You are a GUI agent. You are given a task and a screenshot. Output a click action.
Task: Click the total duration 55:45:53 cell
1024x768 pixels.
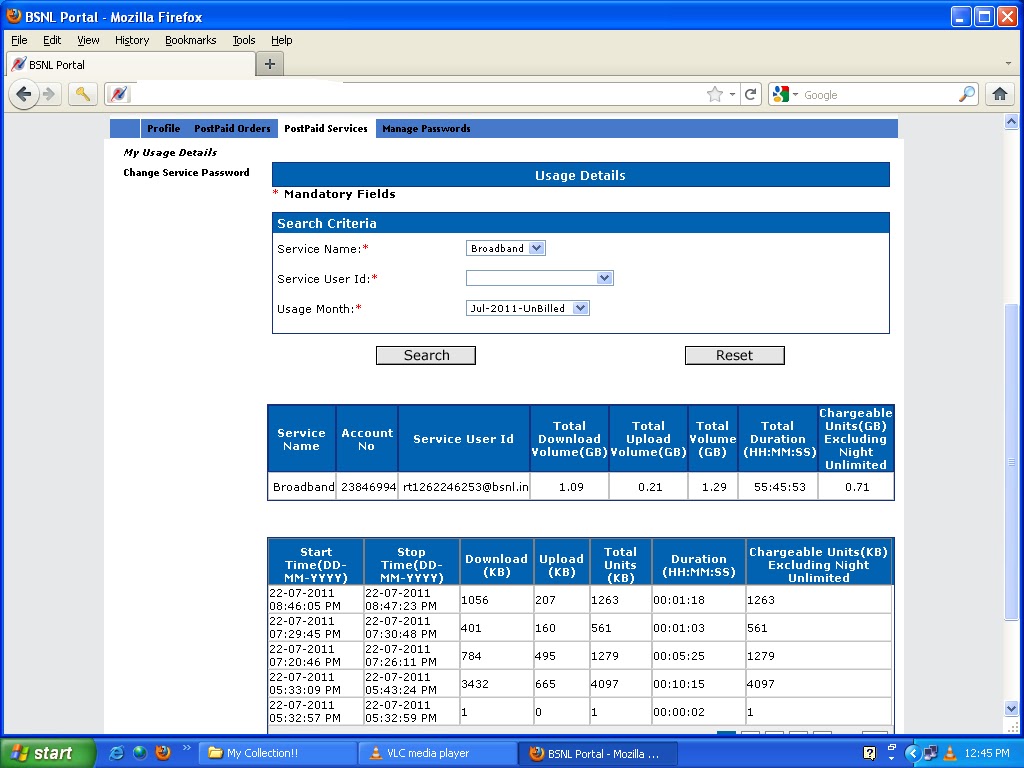778,487
